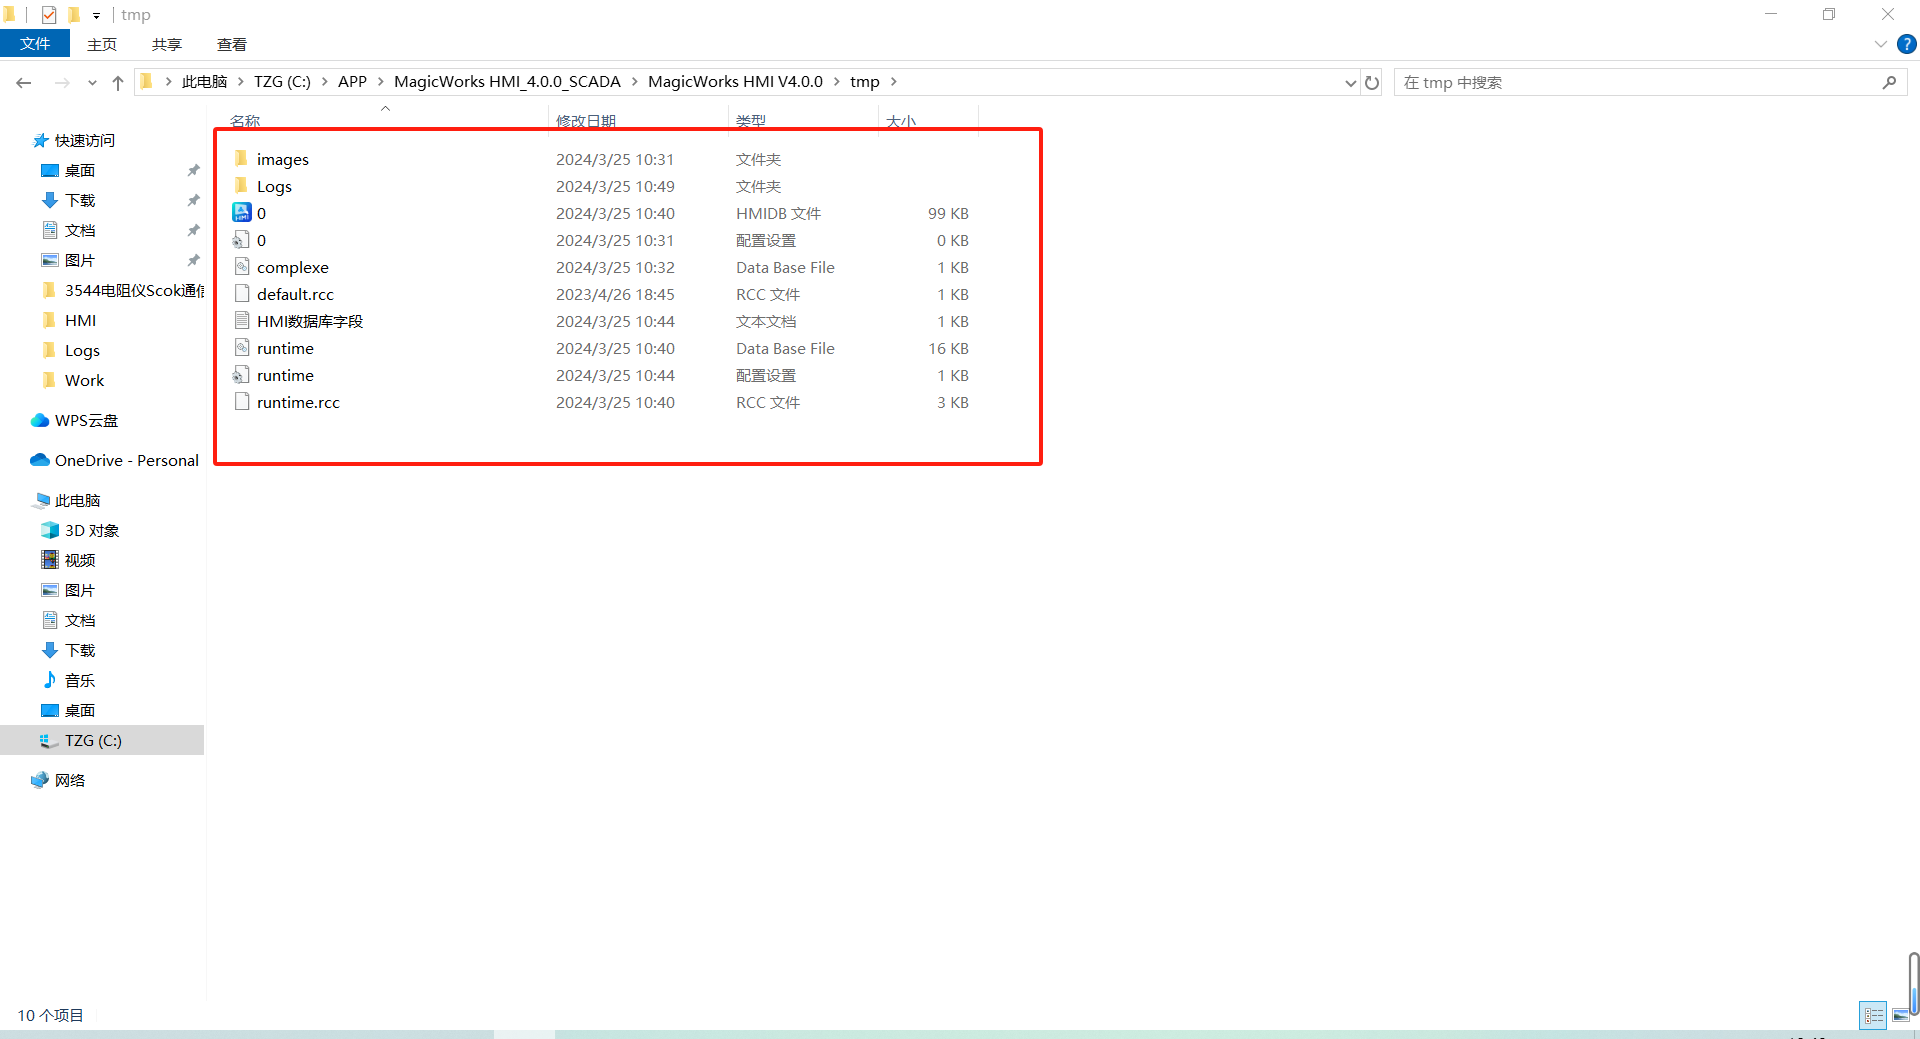The height and width of the screenshot is (1039, 1920).
Task: Open 网络 in the navigation pane
Action: coord(69,780)
